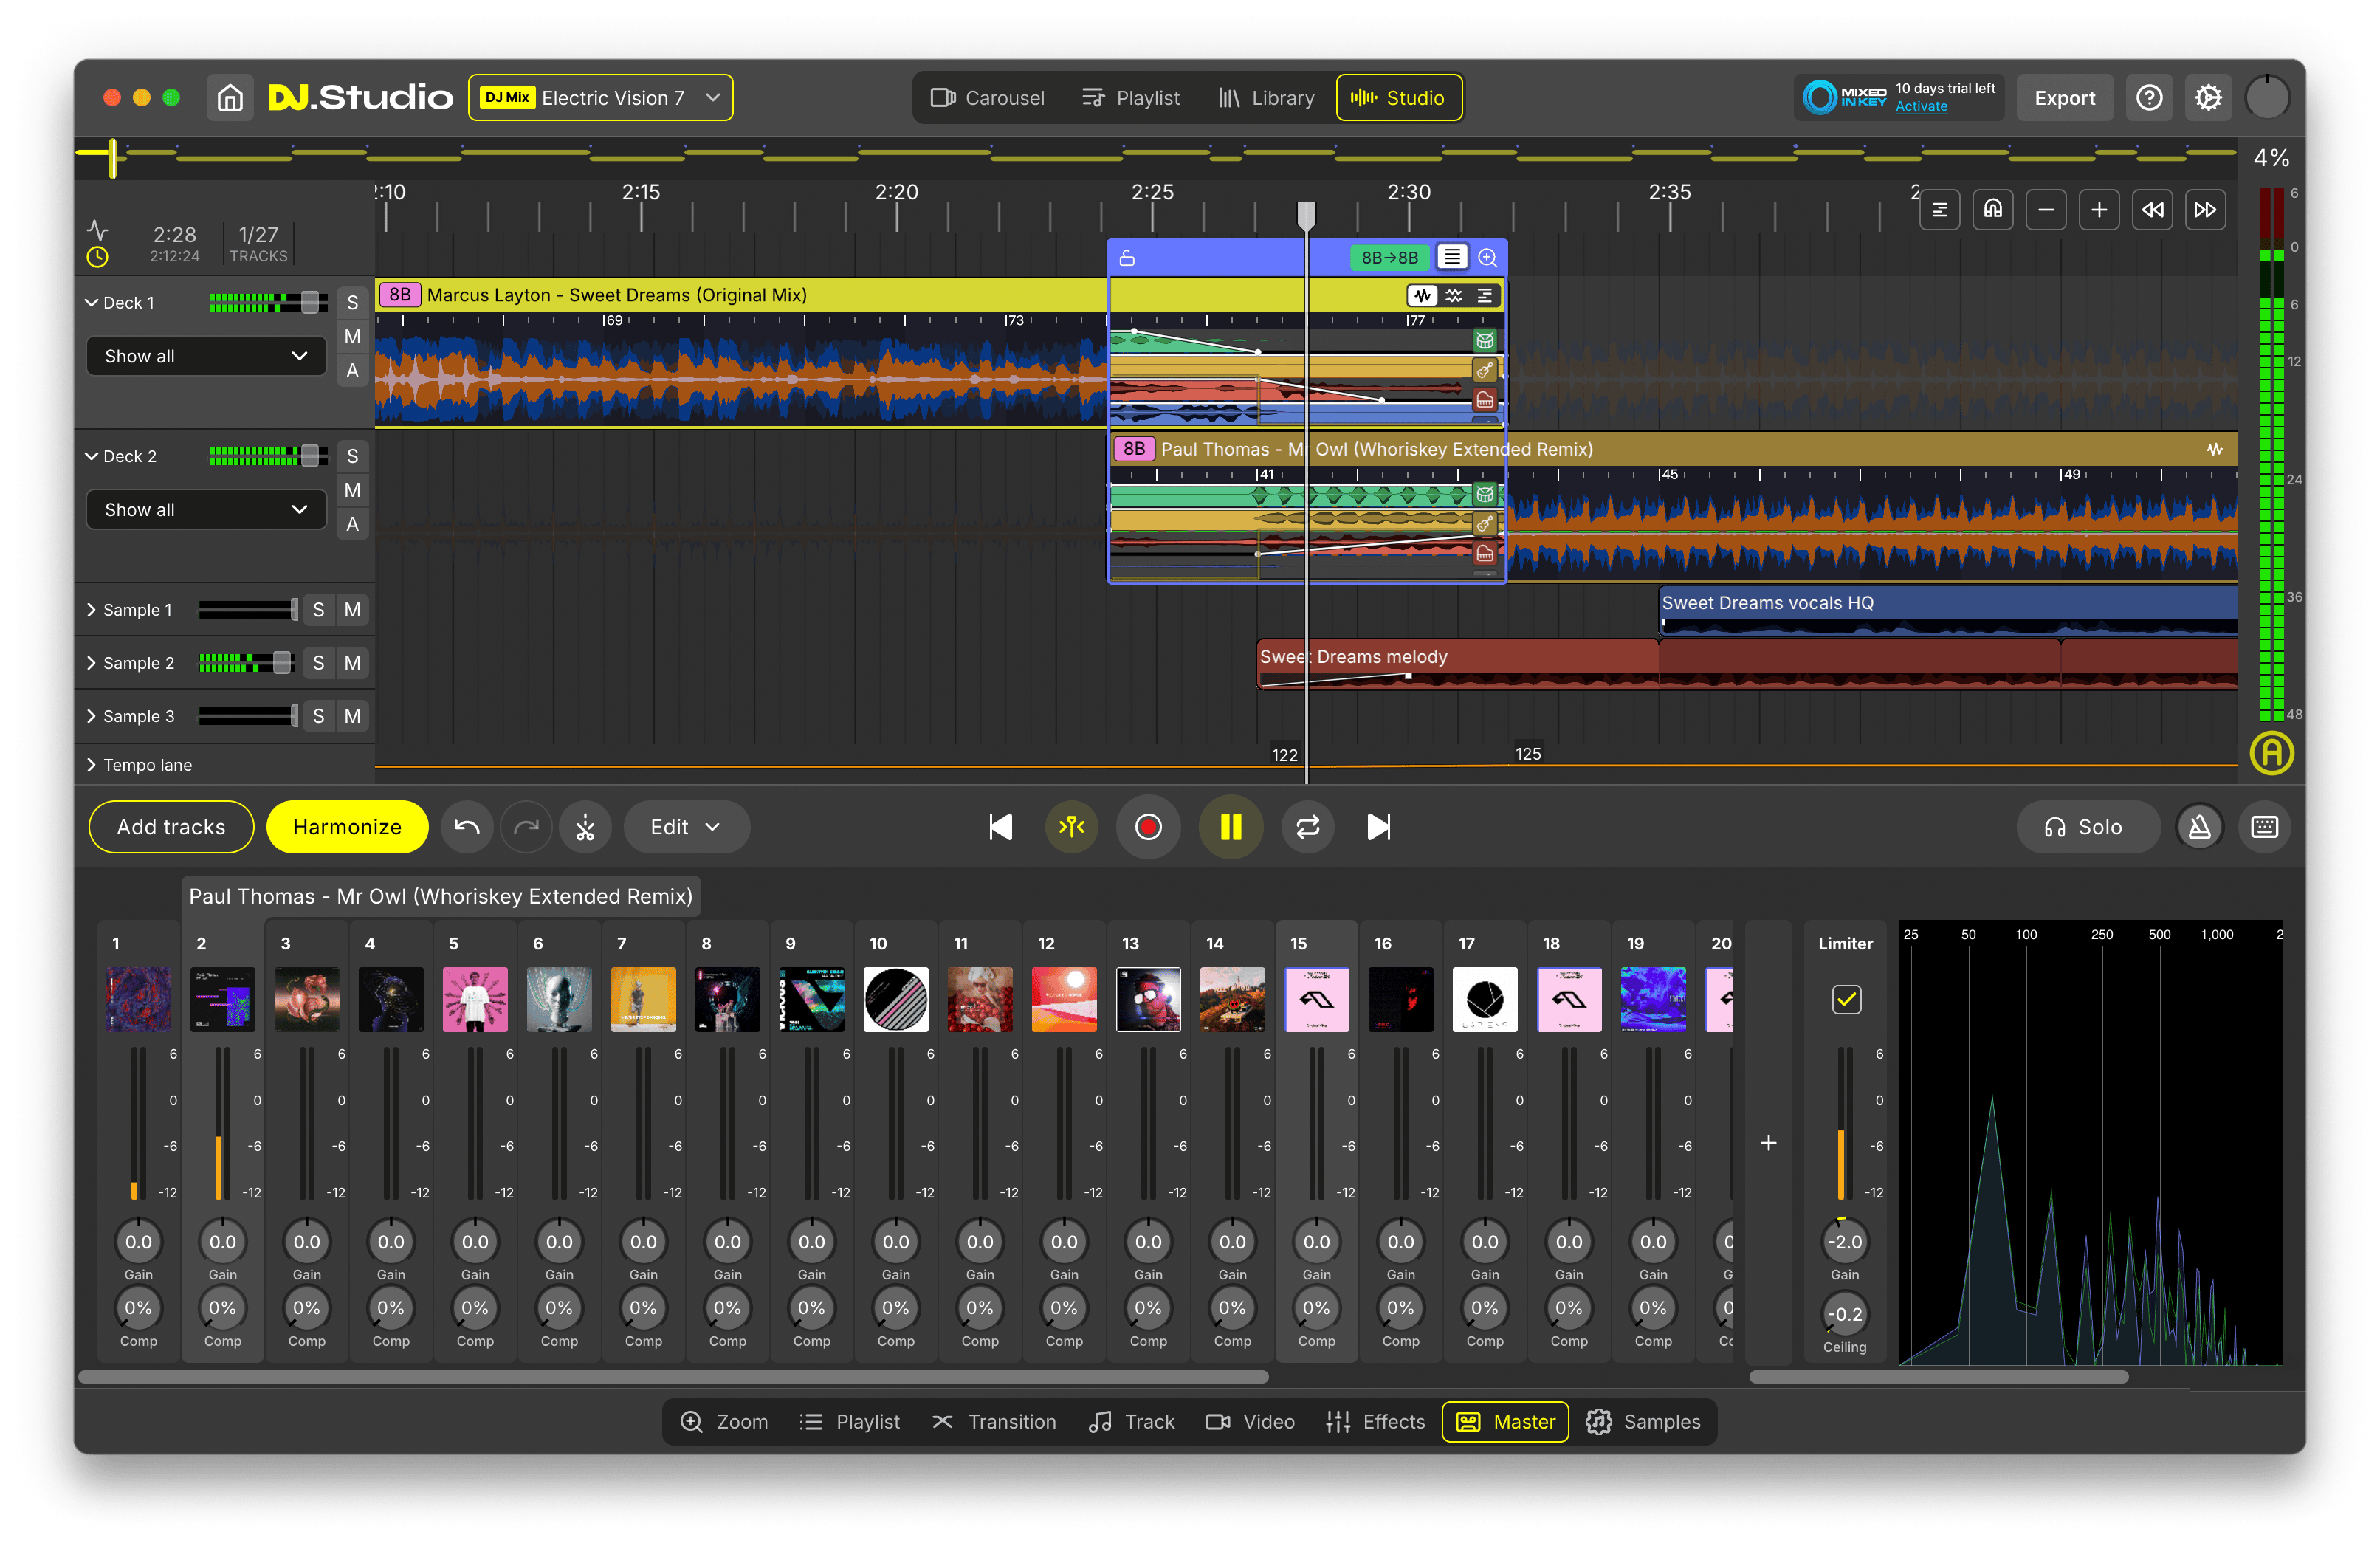
Task: Click the center playhead icon
Action: 1071,827
